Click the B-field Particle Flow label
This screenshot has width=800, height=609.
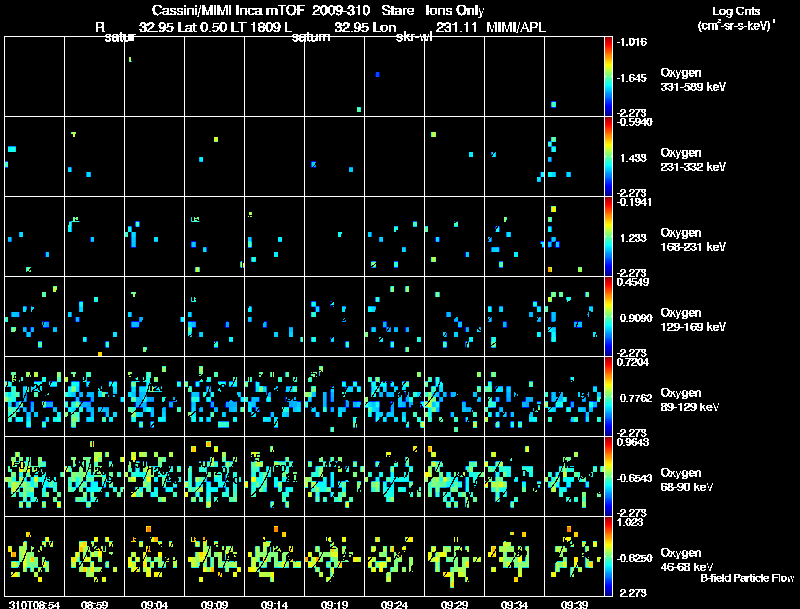click(747, 578)
